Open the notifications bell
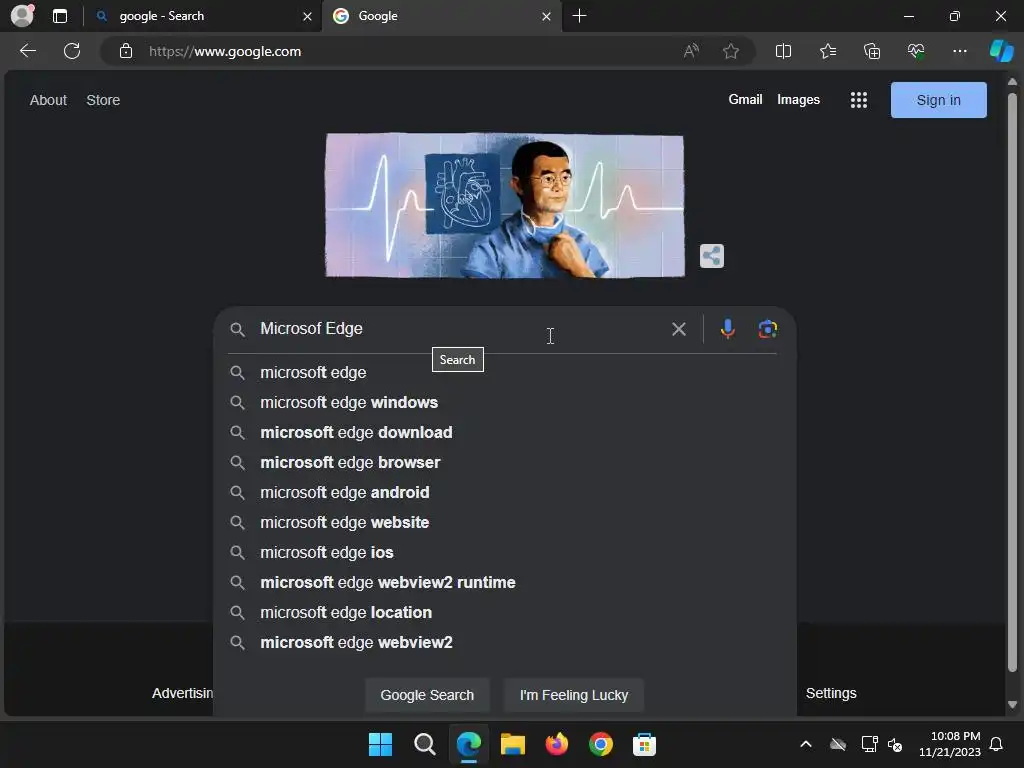The image size is (1024, 768). click(996, 744)
